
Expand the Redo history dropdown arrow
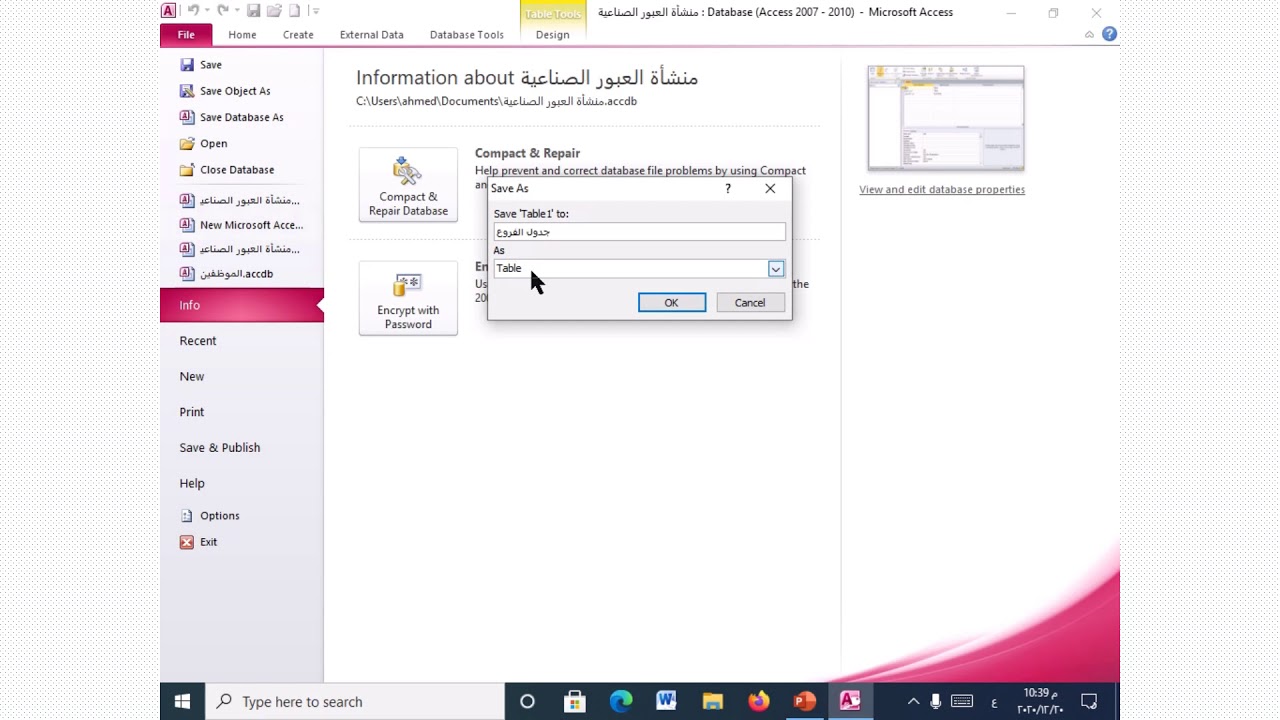click(236, 11)
